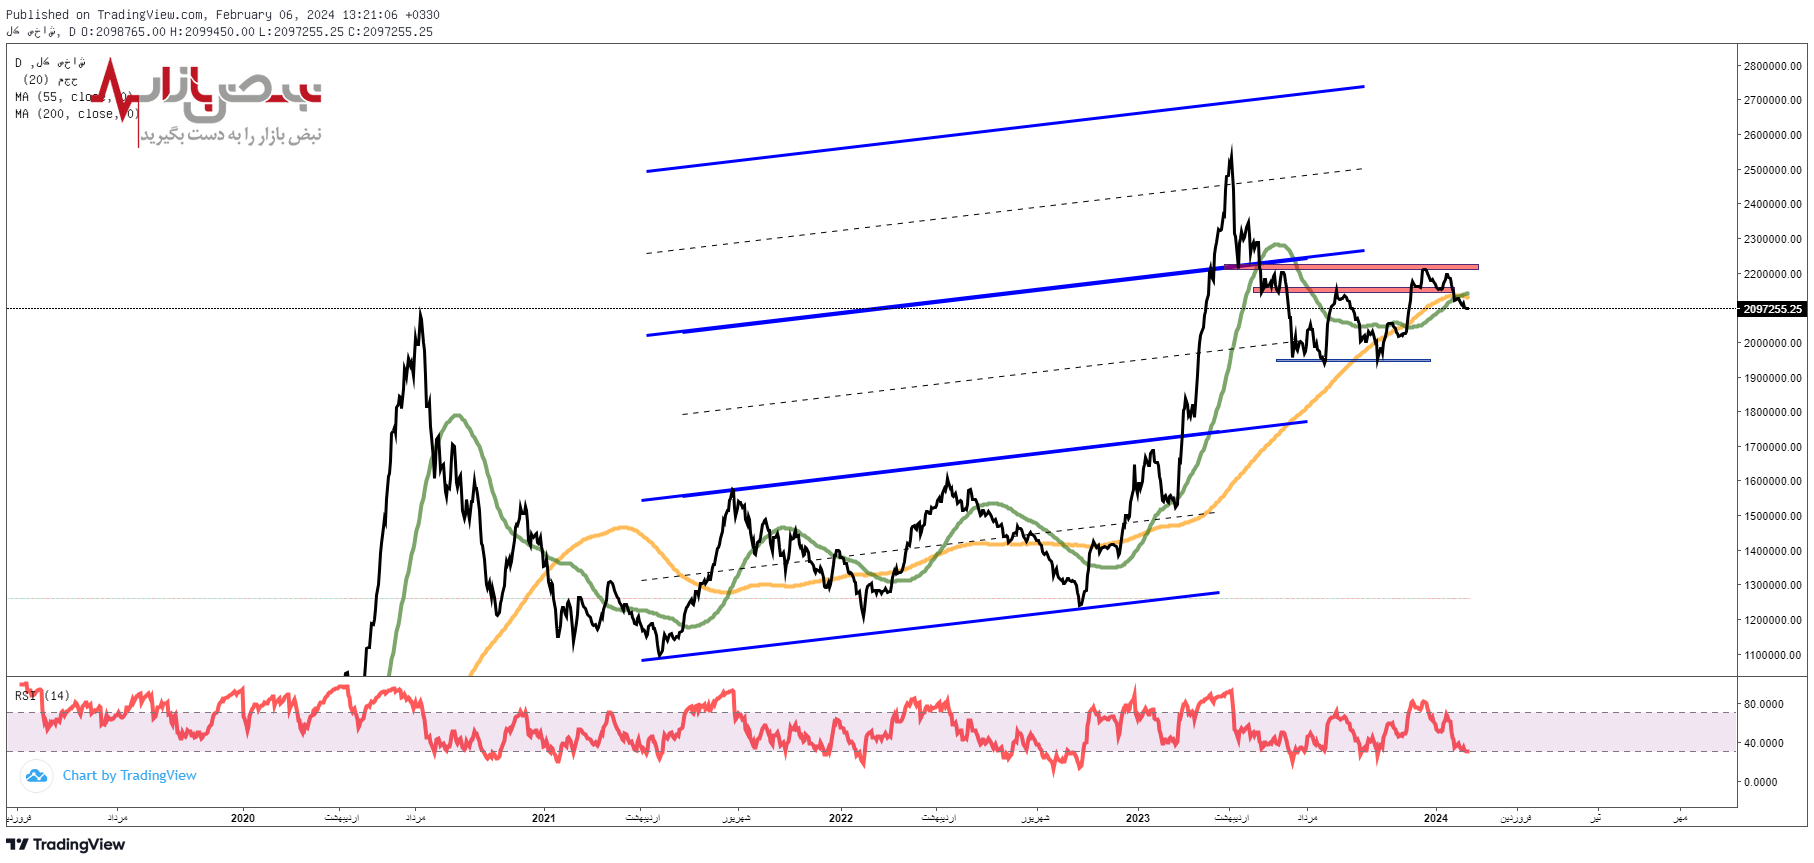1814x863 pixels.
Task: Click the 2400000.00 price axis label
Action: 1772,204
